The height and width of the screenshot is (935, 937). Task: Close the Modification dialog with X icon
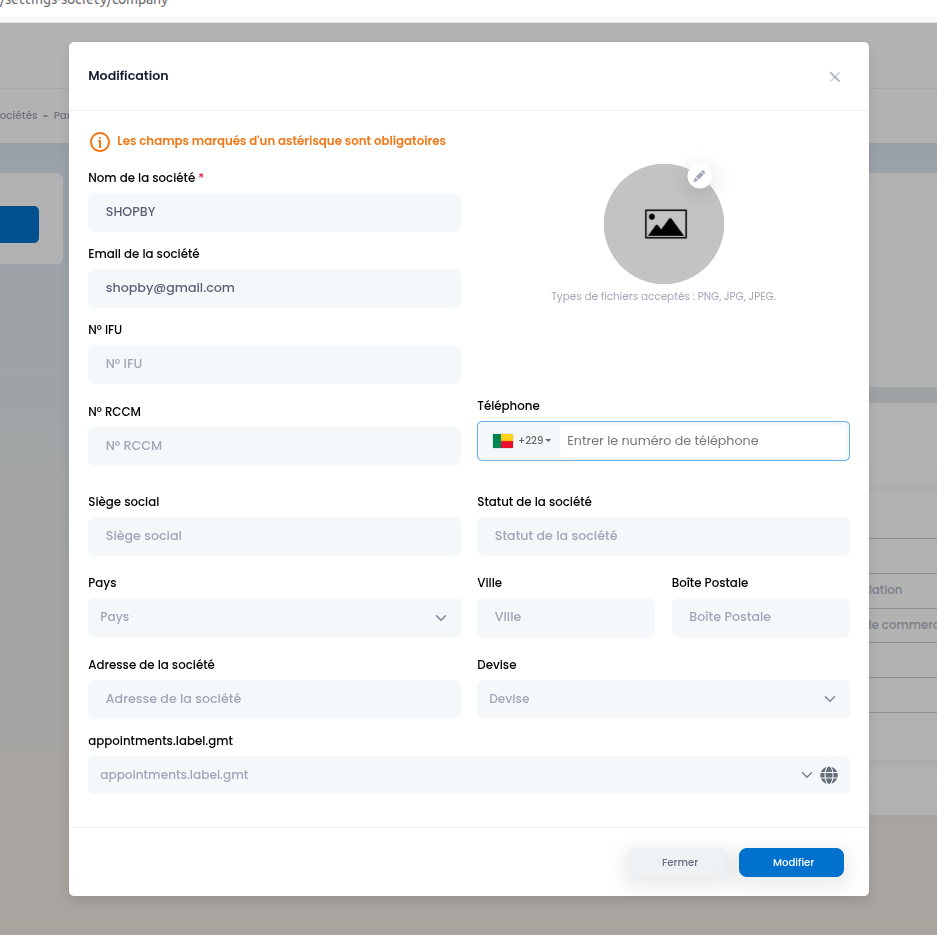click(834, 77)
